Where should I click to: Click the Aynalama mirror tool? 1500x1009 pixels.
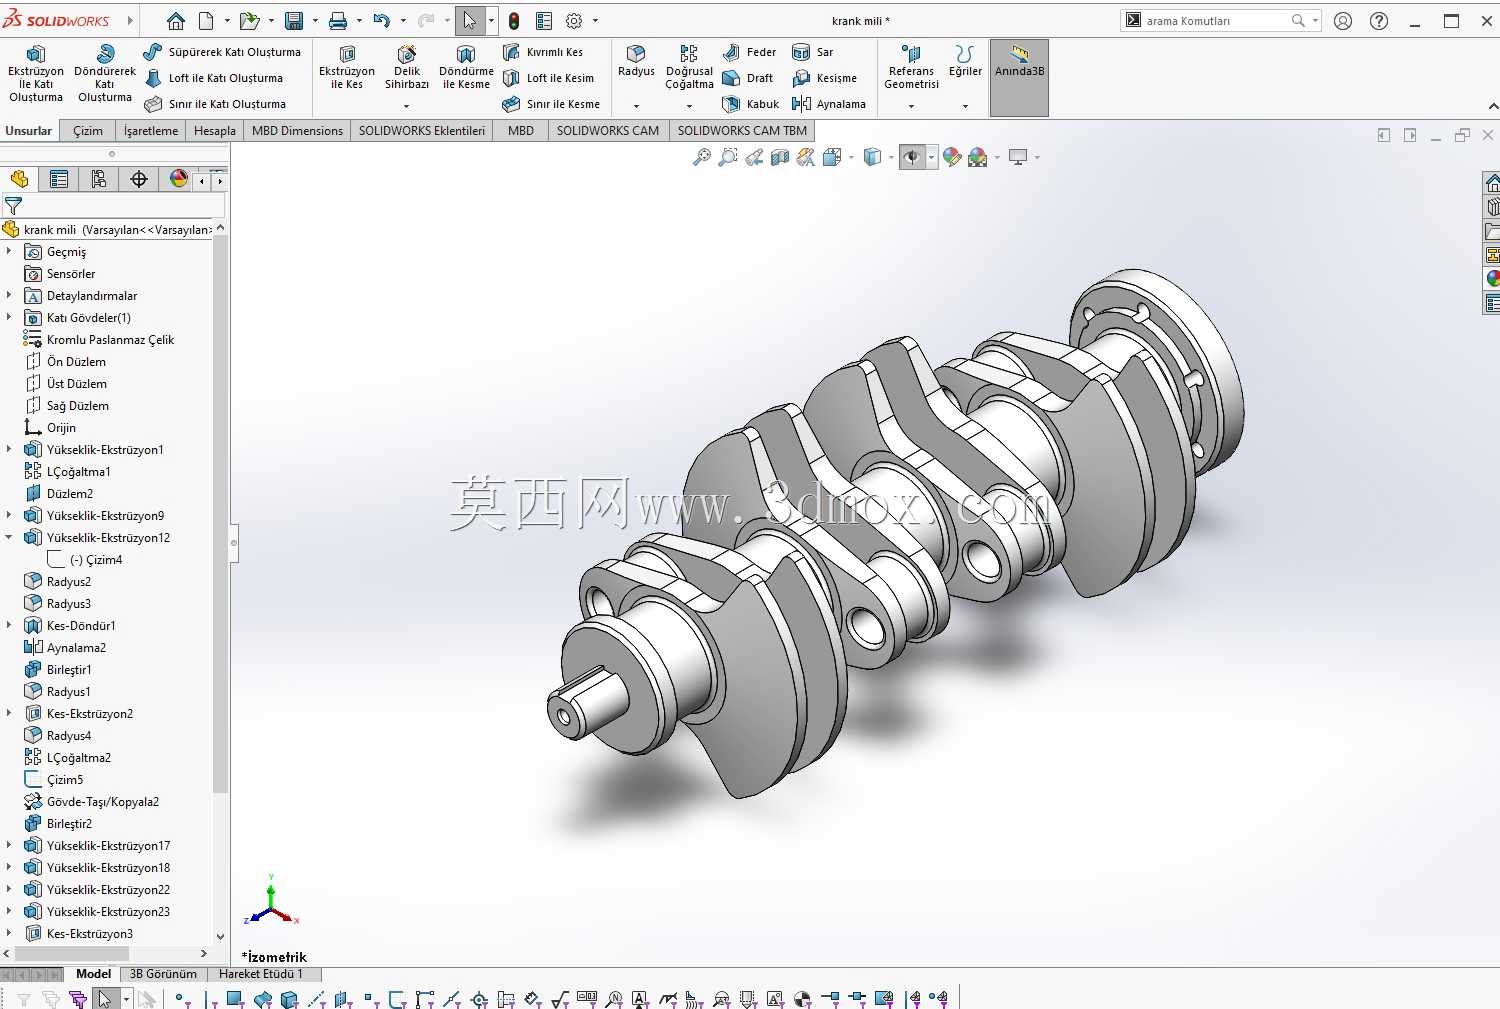pyautogui.click(x=829, y=104)
